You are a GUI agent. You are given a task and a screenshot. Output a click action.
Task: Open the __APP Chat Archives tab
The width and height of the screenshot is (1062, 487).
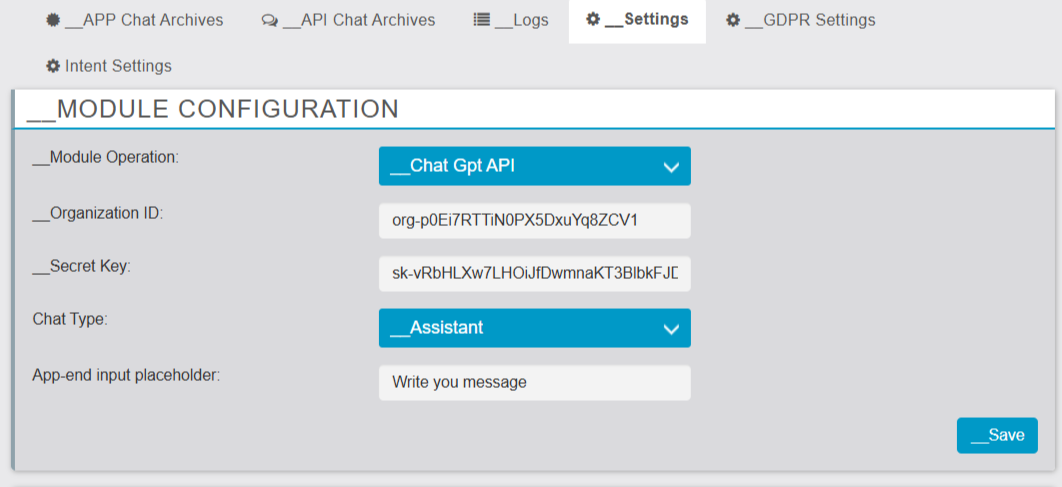pos(144,20)
